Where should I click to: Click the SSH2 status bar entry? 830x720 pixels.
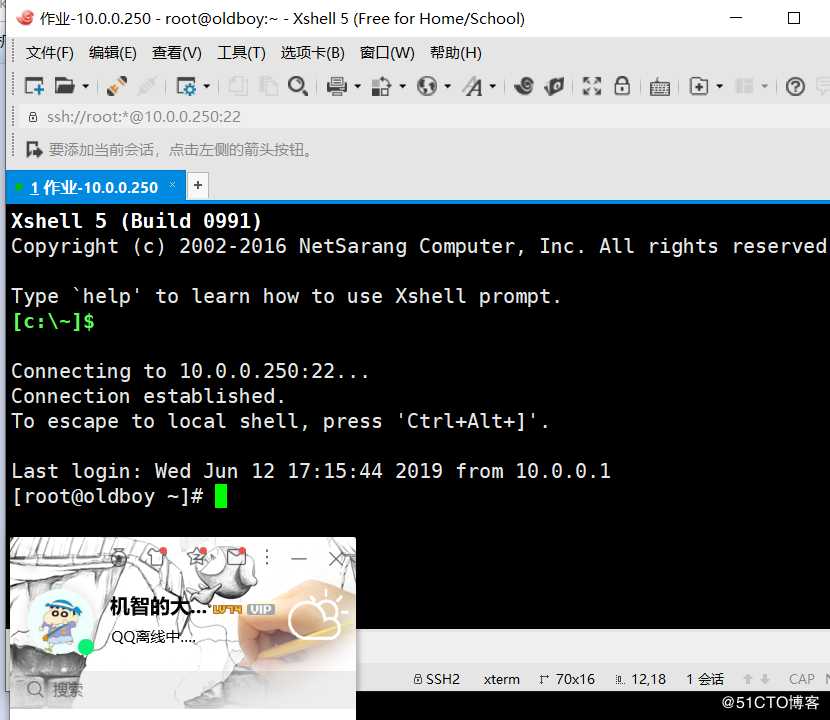coord(437,679)
